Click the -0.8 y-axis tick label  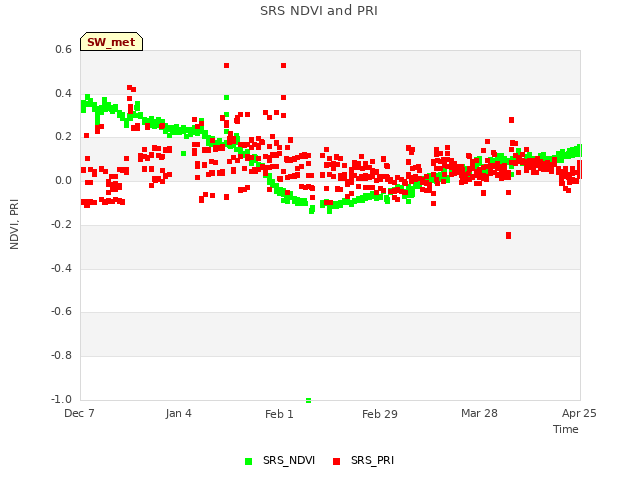pyautogui.click(x=62, y=356)
